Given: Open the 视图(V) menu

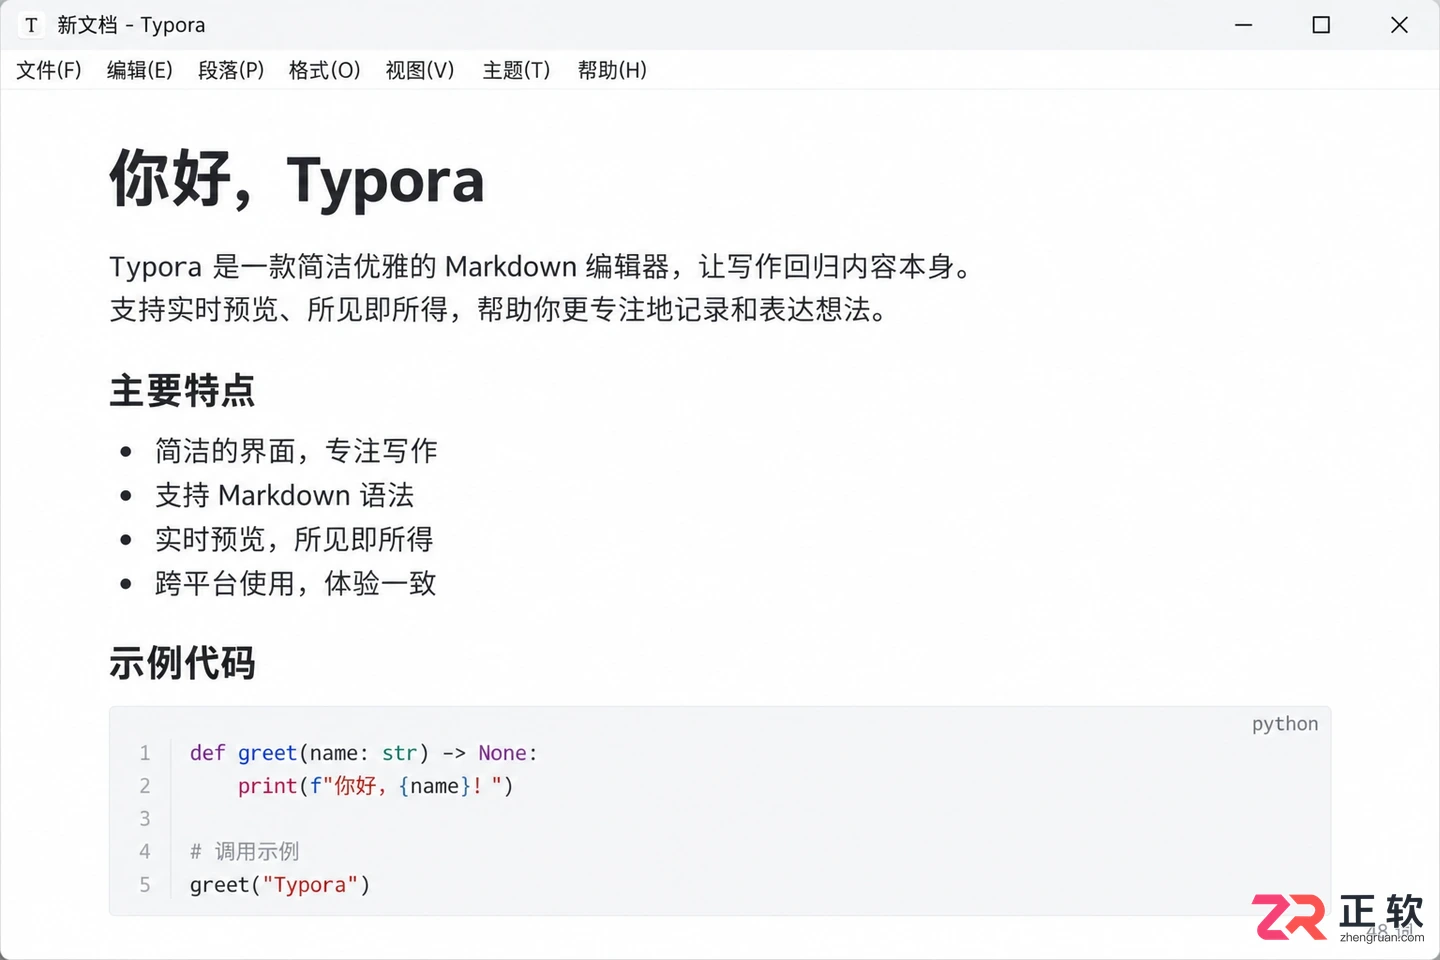Looking at the screenshot, I should click(x=420, y=70).
